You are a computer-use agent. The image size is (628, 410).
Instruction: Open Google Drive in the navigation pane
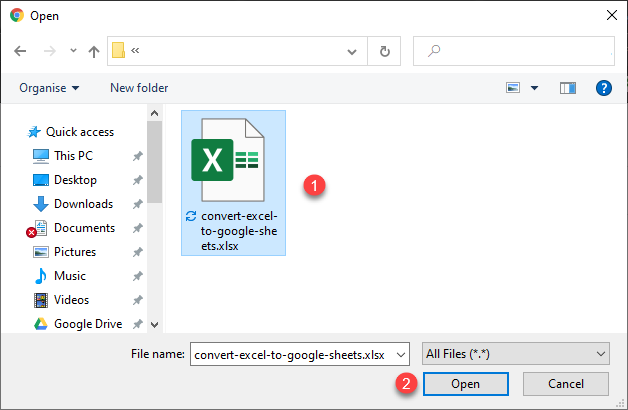coord(87,324)
